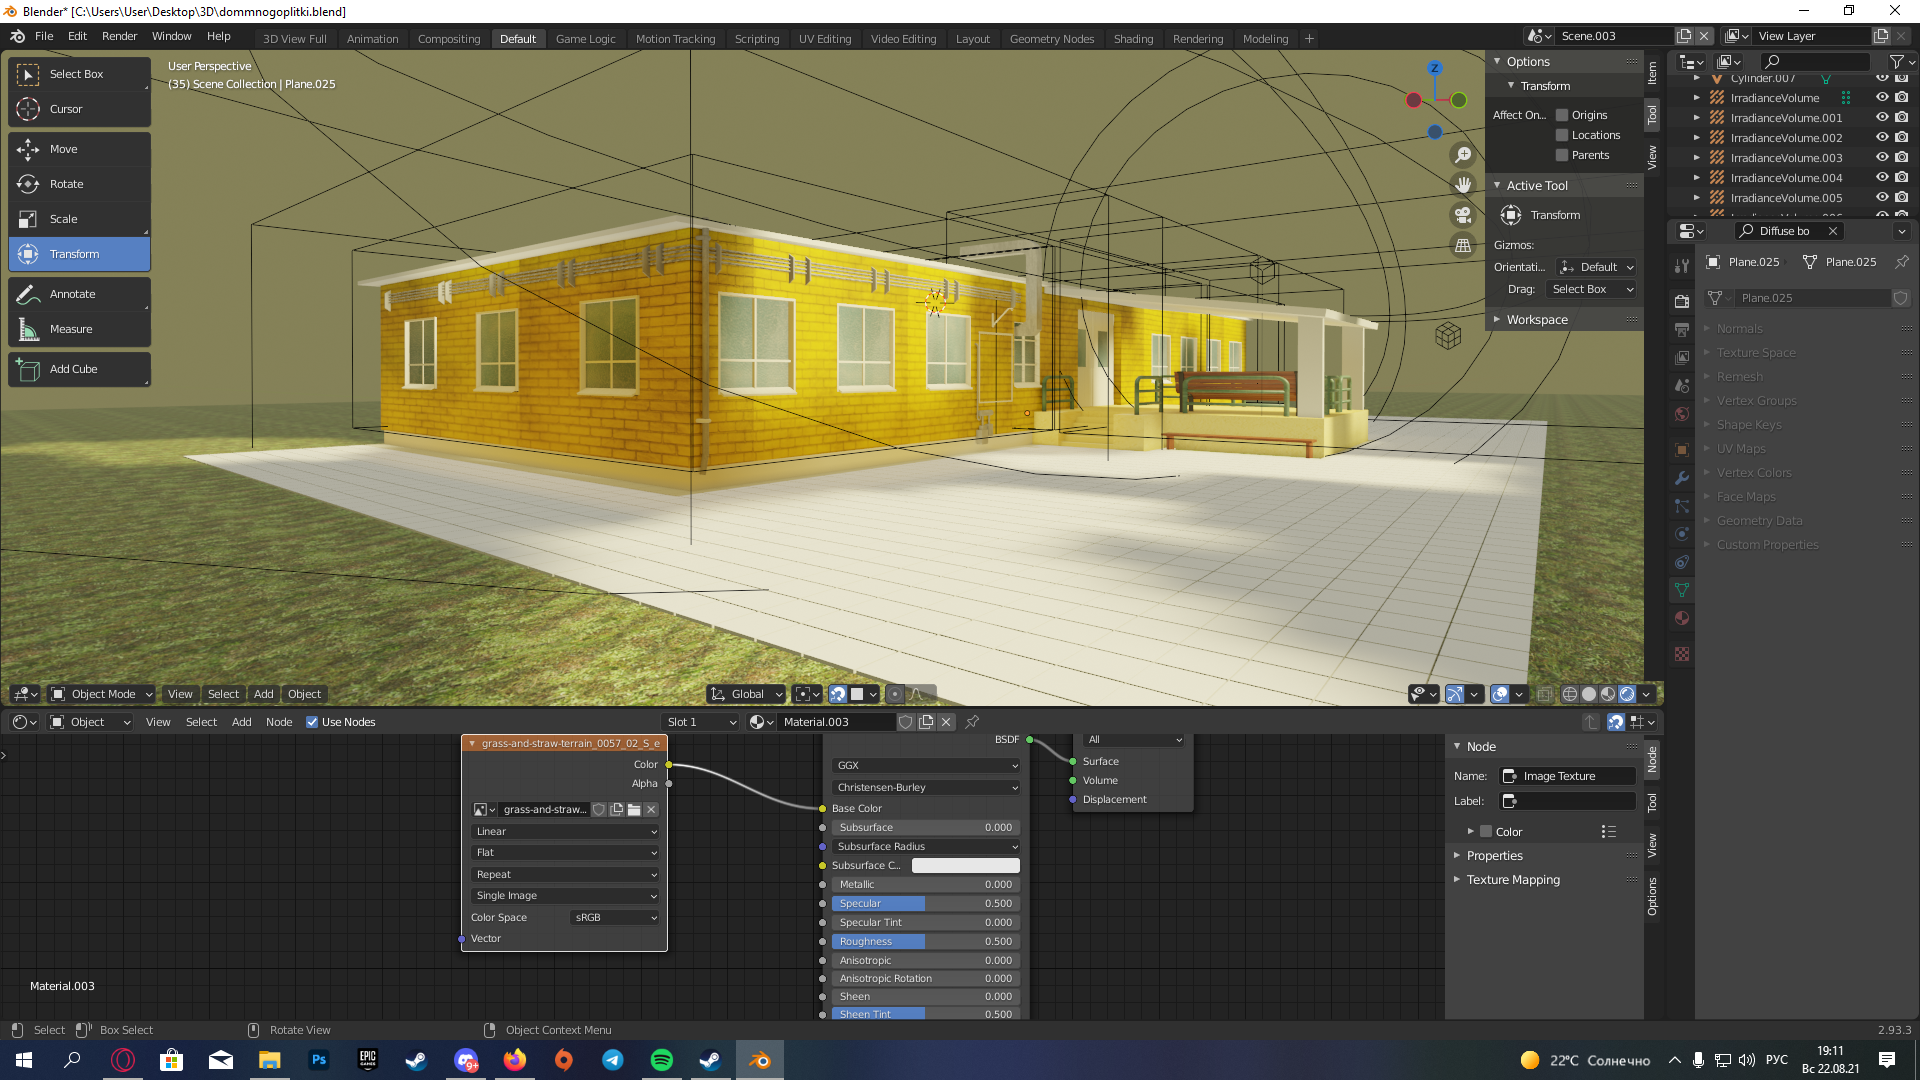
Task: Open the Spotify icon in taskbar
Action: (x=661, y=1060)
